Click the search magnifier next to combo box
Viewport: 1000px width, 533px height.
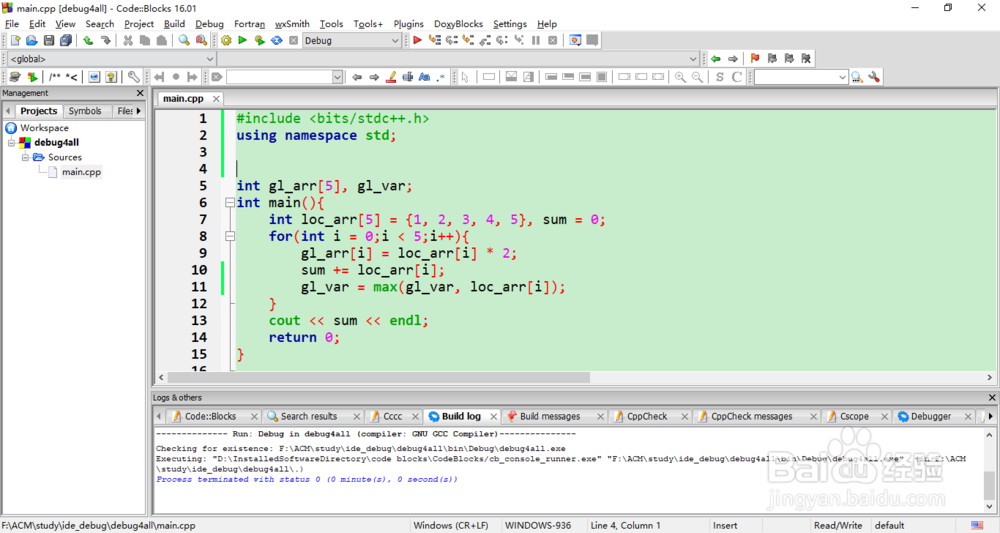coord(857,77)
